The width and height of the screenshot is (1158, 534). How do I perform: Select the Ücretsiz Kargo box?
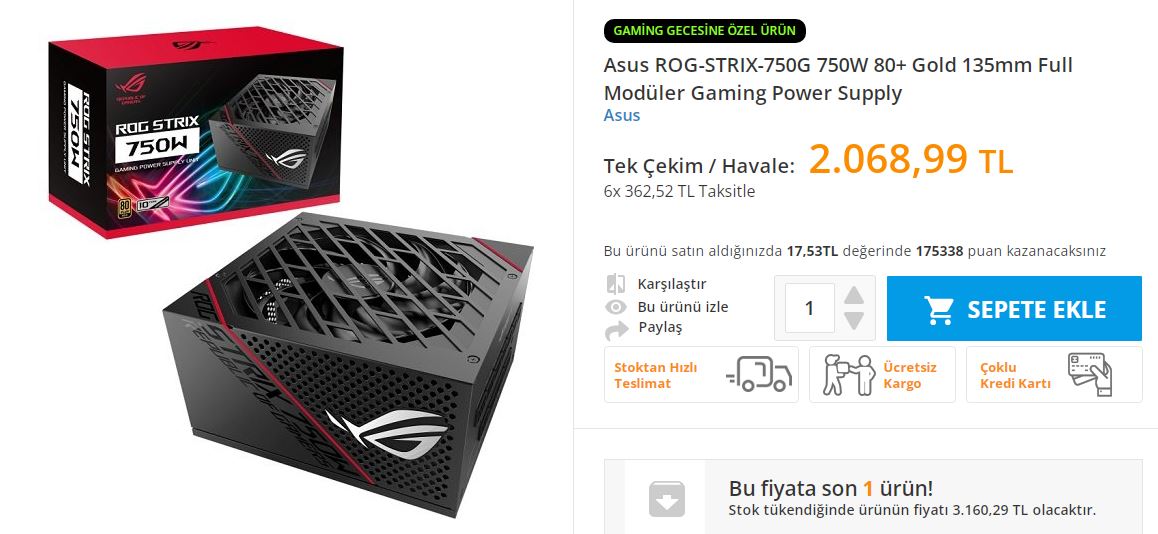pos(882,374)
